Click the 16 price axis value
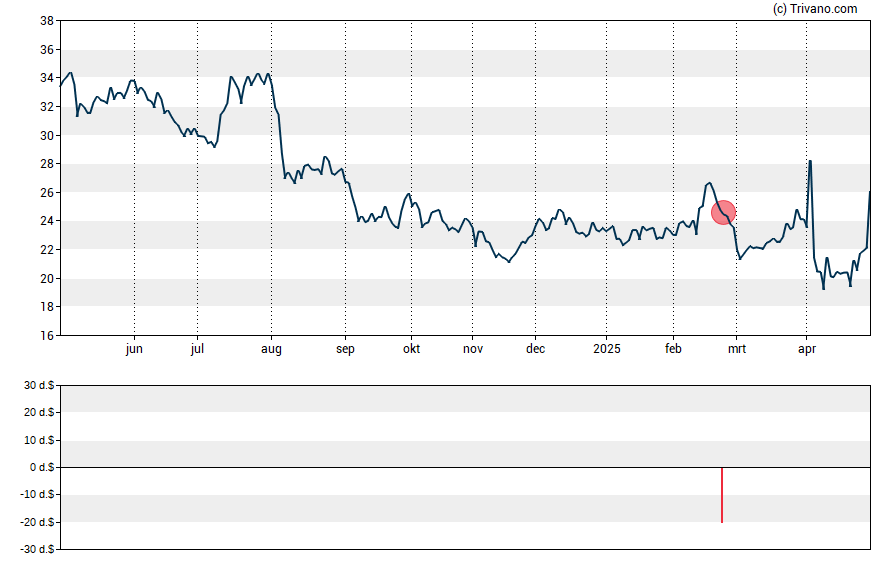This screenshot has height=565, width=888. tap(47, 336)
